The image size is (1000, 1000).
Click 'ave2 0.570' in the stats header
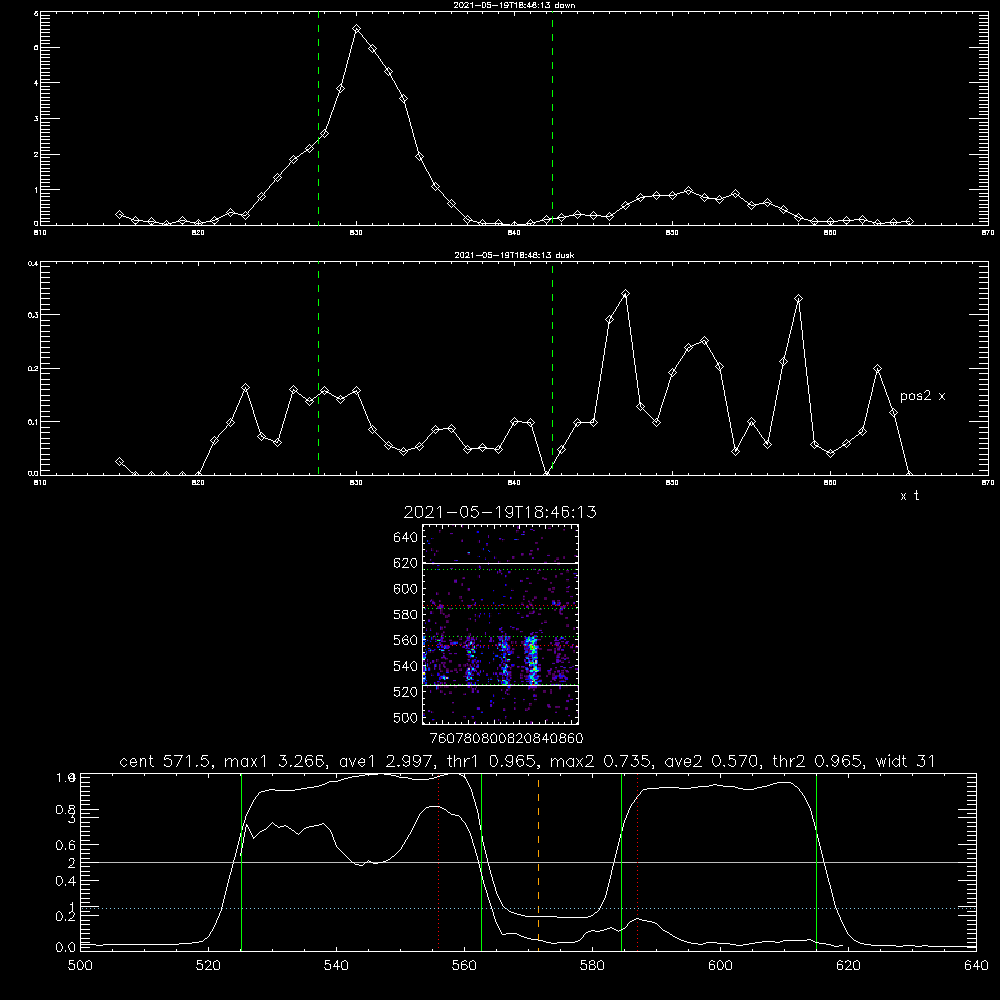point(711,761)
